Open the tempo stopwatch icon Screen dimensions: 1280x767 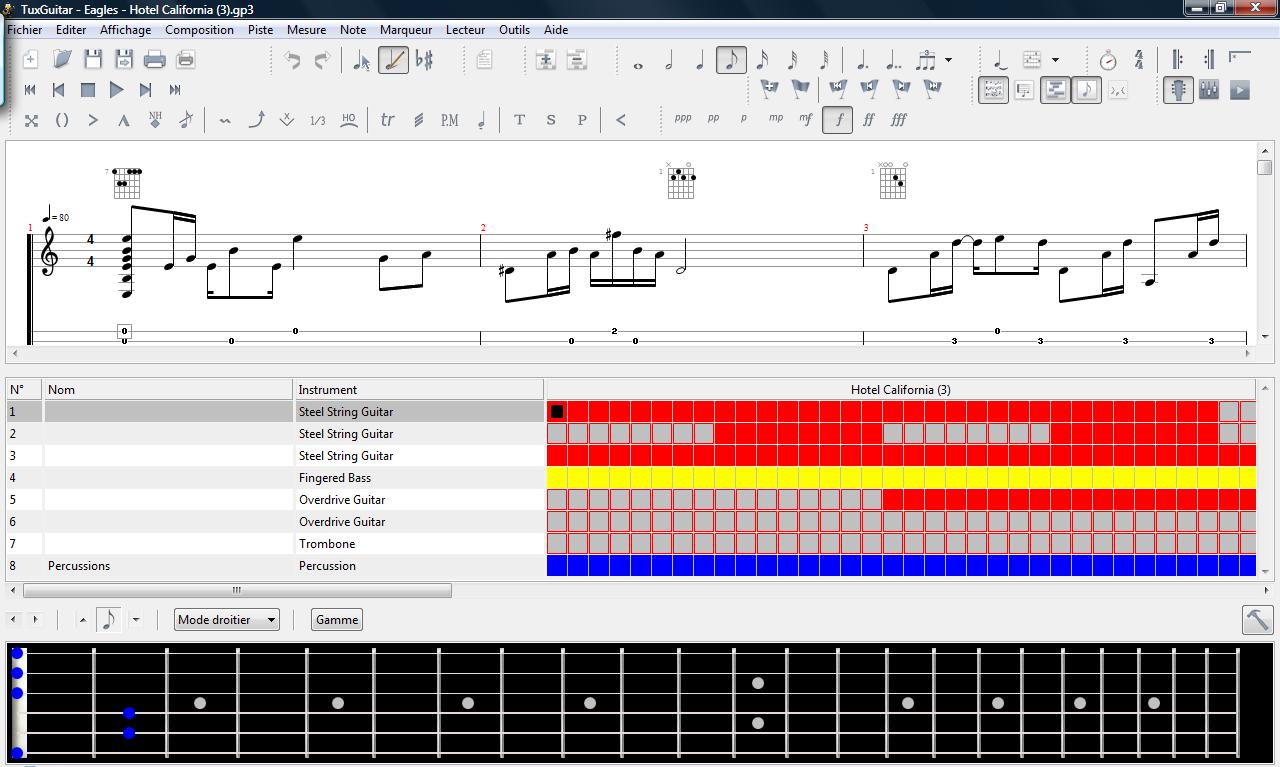point(1108,60)
